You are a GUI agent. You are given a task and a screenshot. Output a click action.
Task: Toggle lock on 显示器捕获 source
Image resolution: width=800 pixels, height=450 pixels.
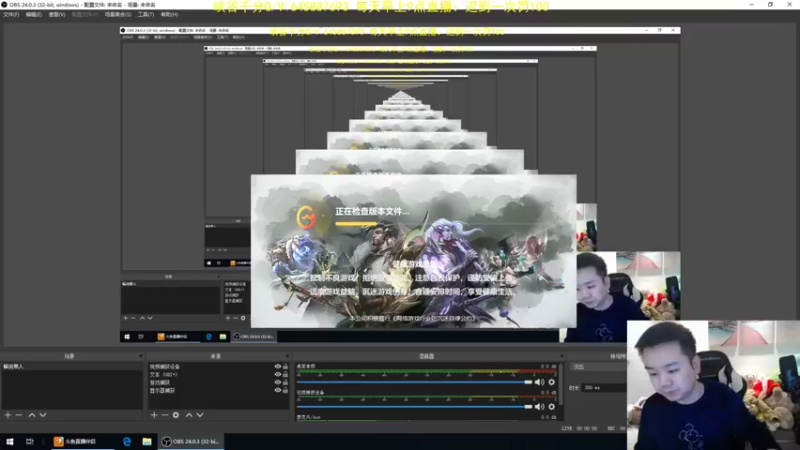tap(285, 390)
